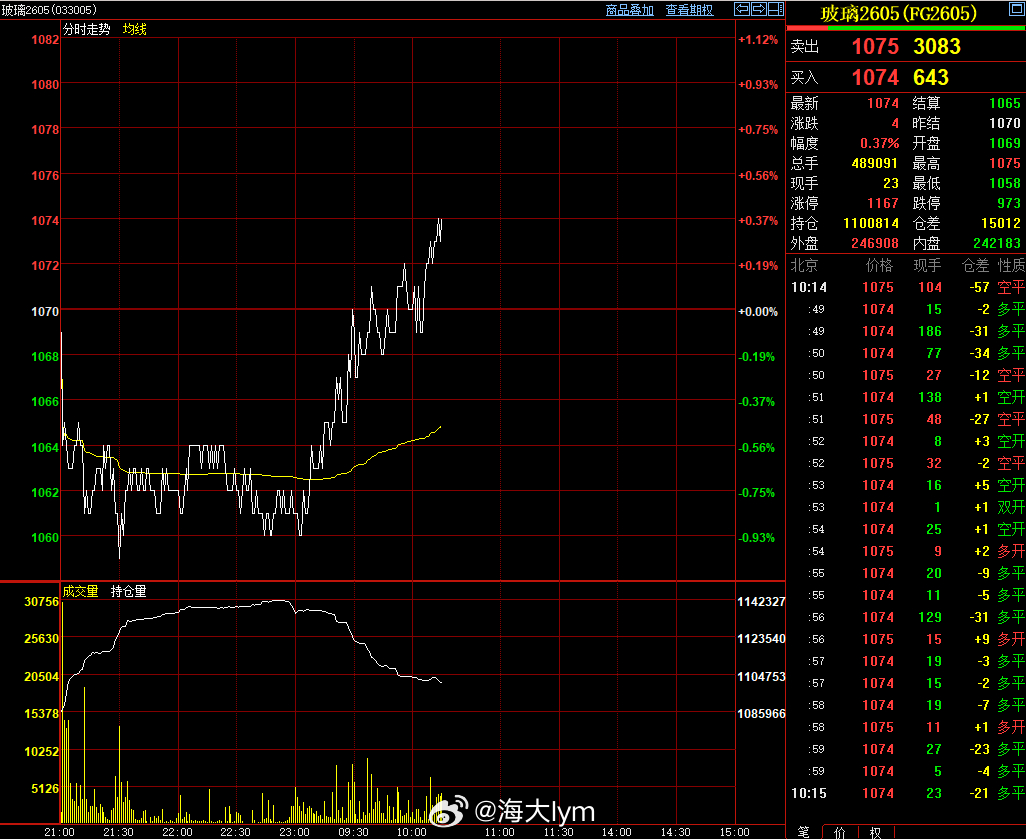Select the 权 tab at panel bottom
Screen dimensions: 1026x839
click(x=875, y=832)
